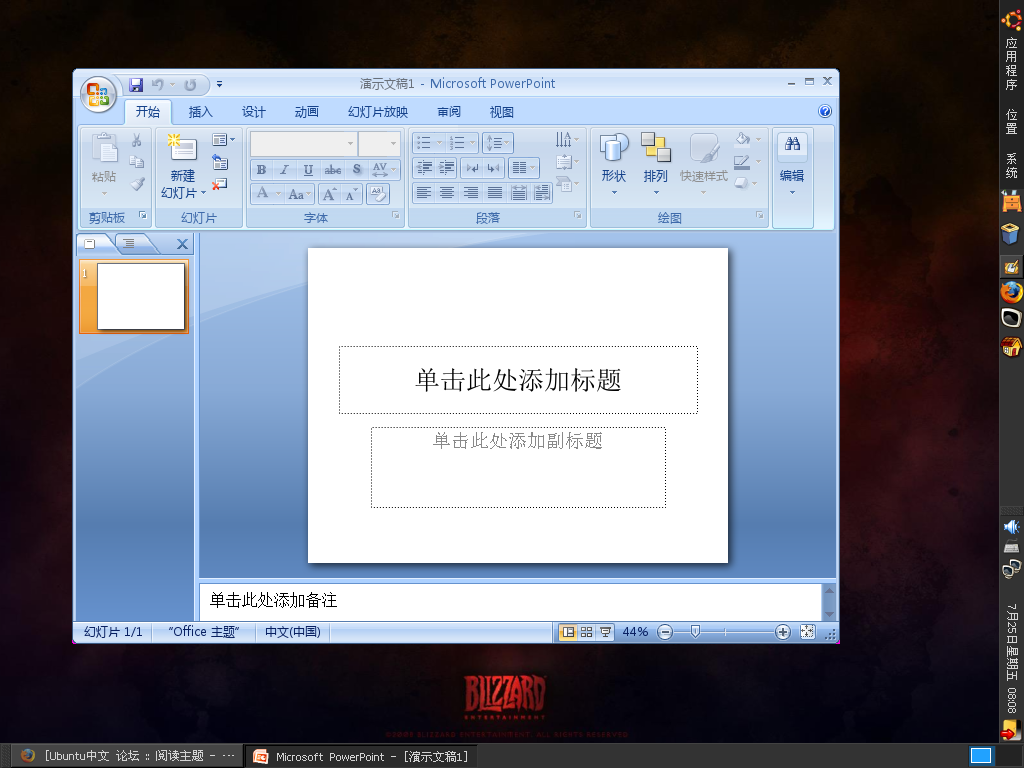Viewport: 1024px width, 768px height.
Task: Align text right
Action: (471, 193)
